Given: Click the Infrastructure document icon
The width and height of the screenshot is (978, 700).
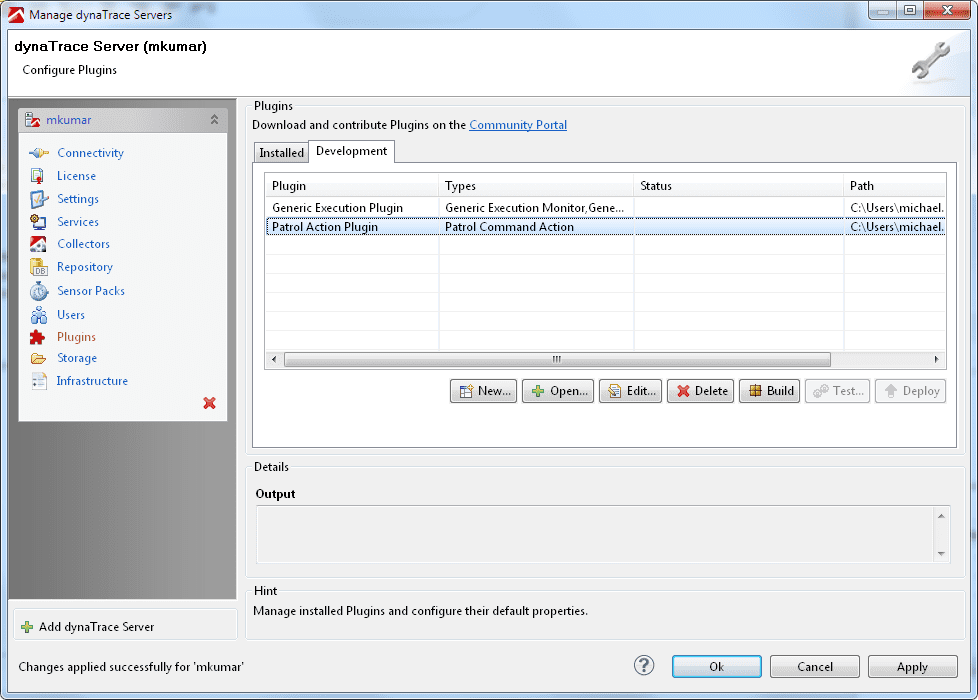Looking at the screenshot, I should pyautogui.click(x=39, y=381).
